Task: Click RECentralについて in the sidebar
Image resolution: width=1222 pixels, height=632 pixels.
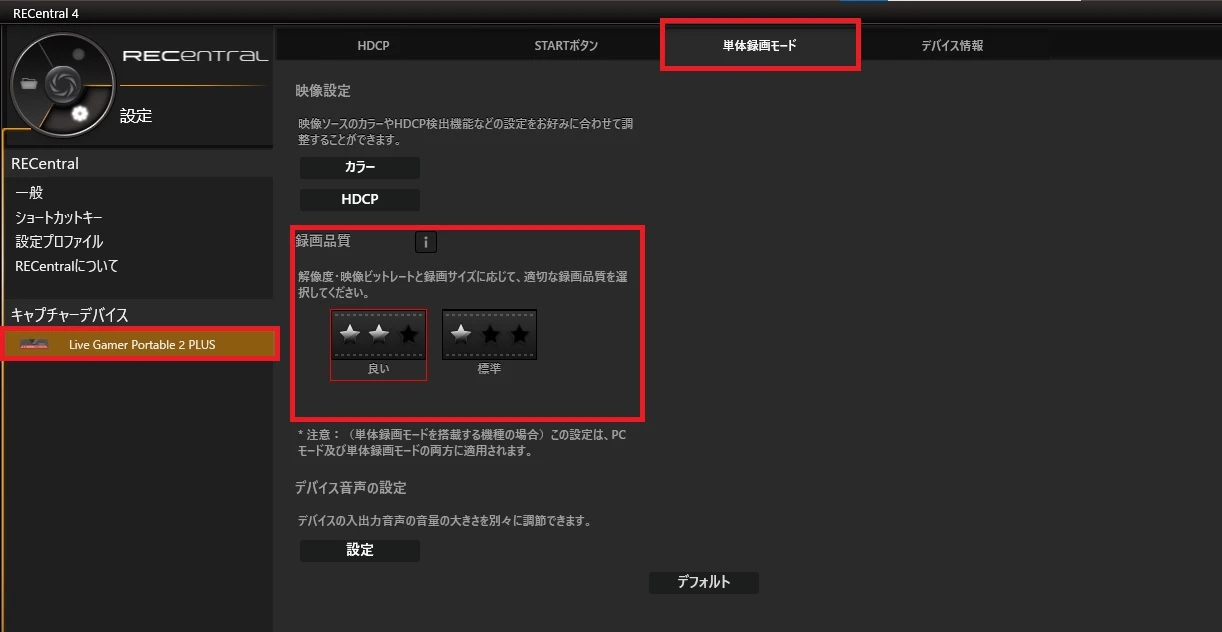Action: point(67,266)
